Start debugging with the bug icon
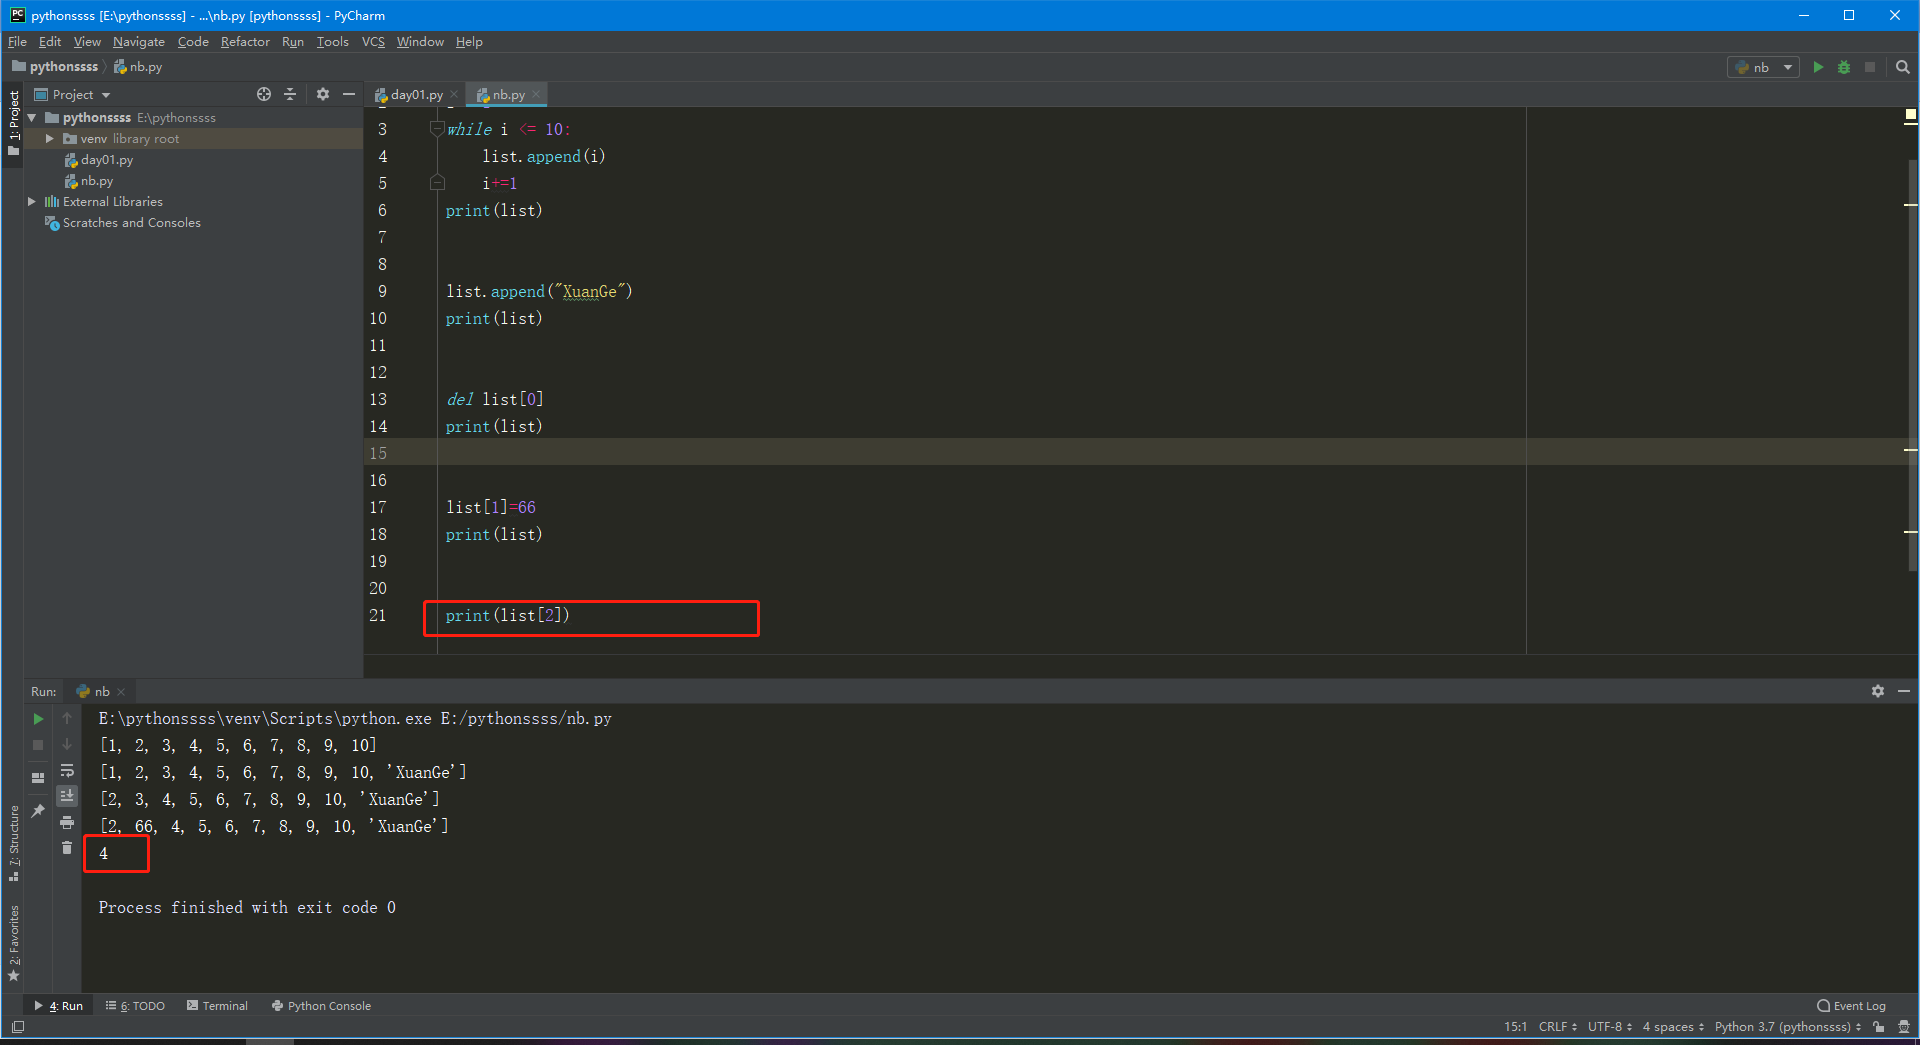 pos(1843,67)
